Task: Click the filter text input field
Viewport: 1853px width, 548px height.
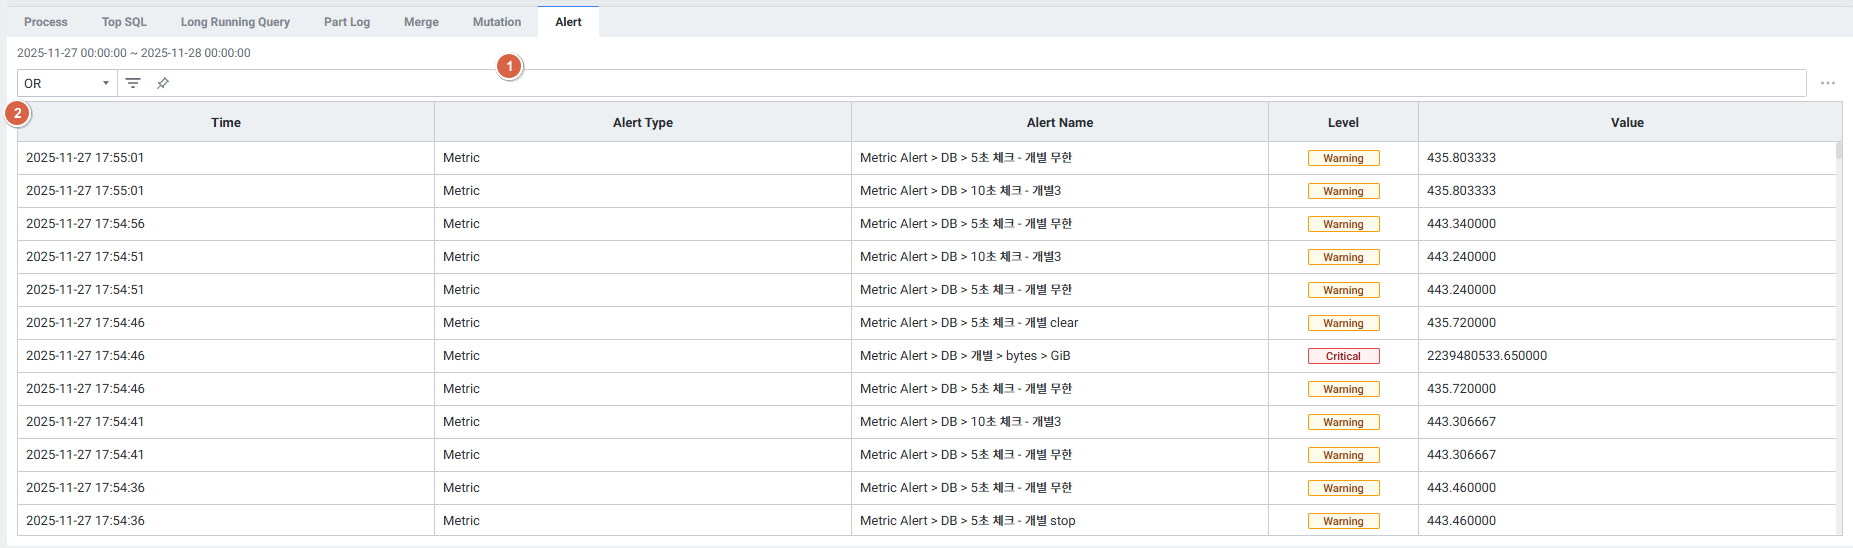Action: pos(980,83)
